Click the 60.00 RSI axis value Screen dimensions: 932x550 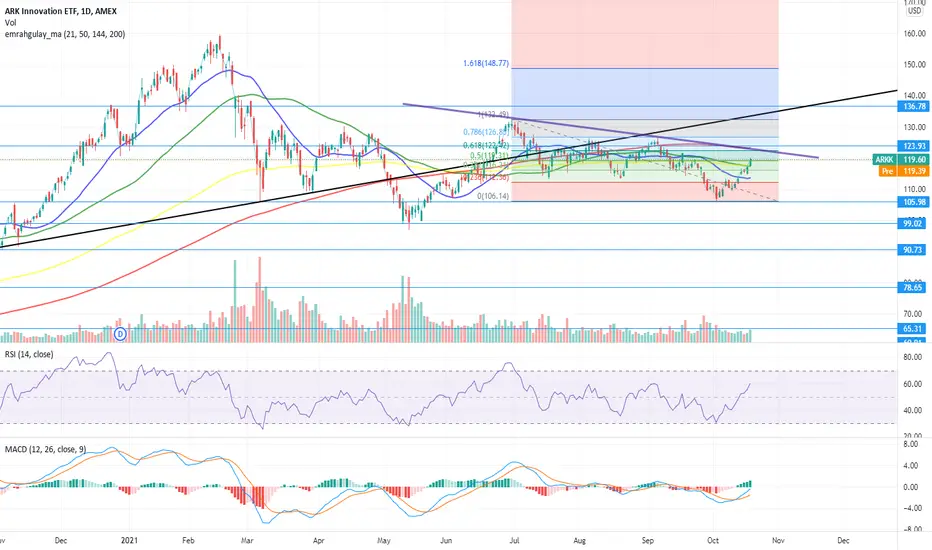pyautogui.click(x=913, y=384)
